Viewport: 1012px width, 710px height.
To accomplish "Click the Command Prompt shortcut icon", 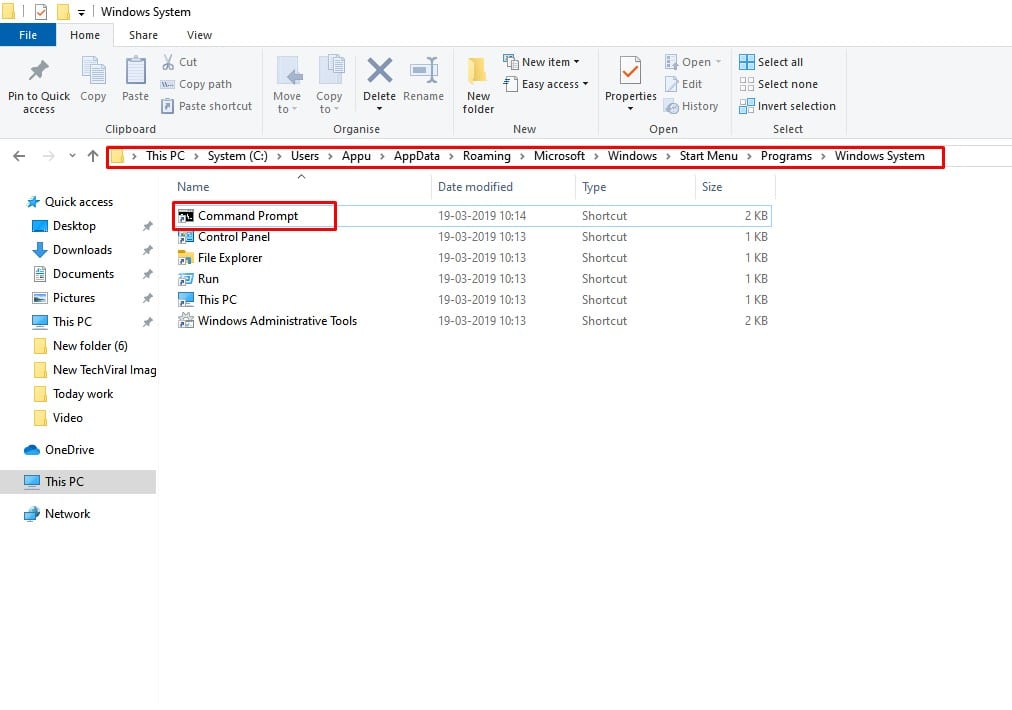I will coord(186,216).
